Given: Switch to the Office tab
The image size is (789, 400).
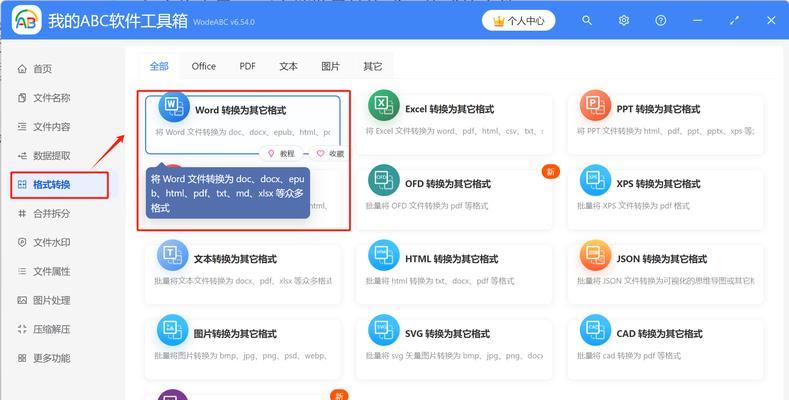Looking at the screenshot, I should pyautogui.click(x=203, y=66).
